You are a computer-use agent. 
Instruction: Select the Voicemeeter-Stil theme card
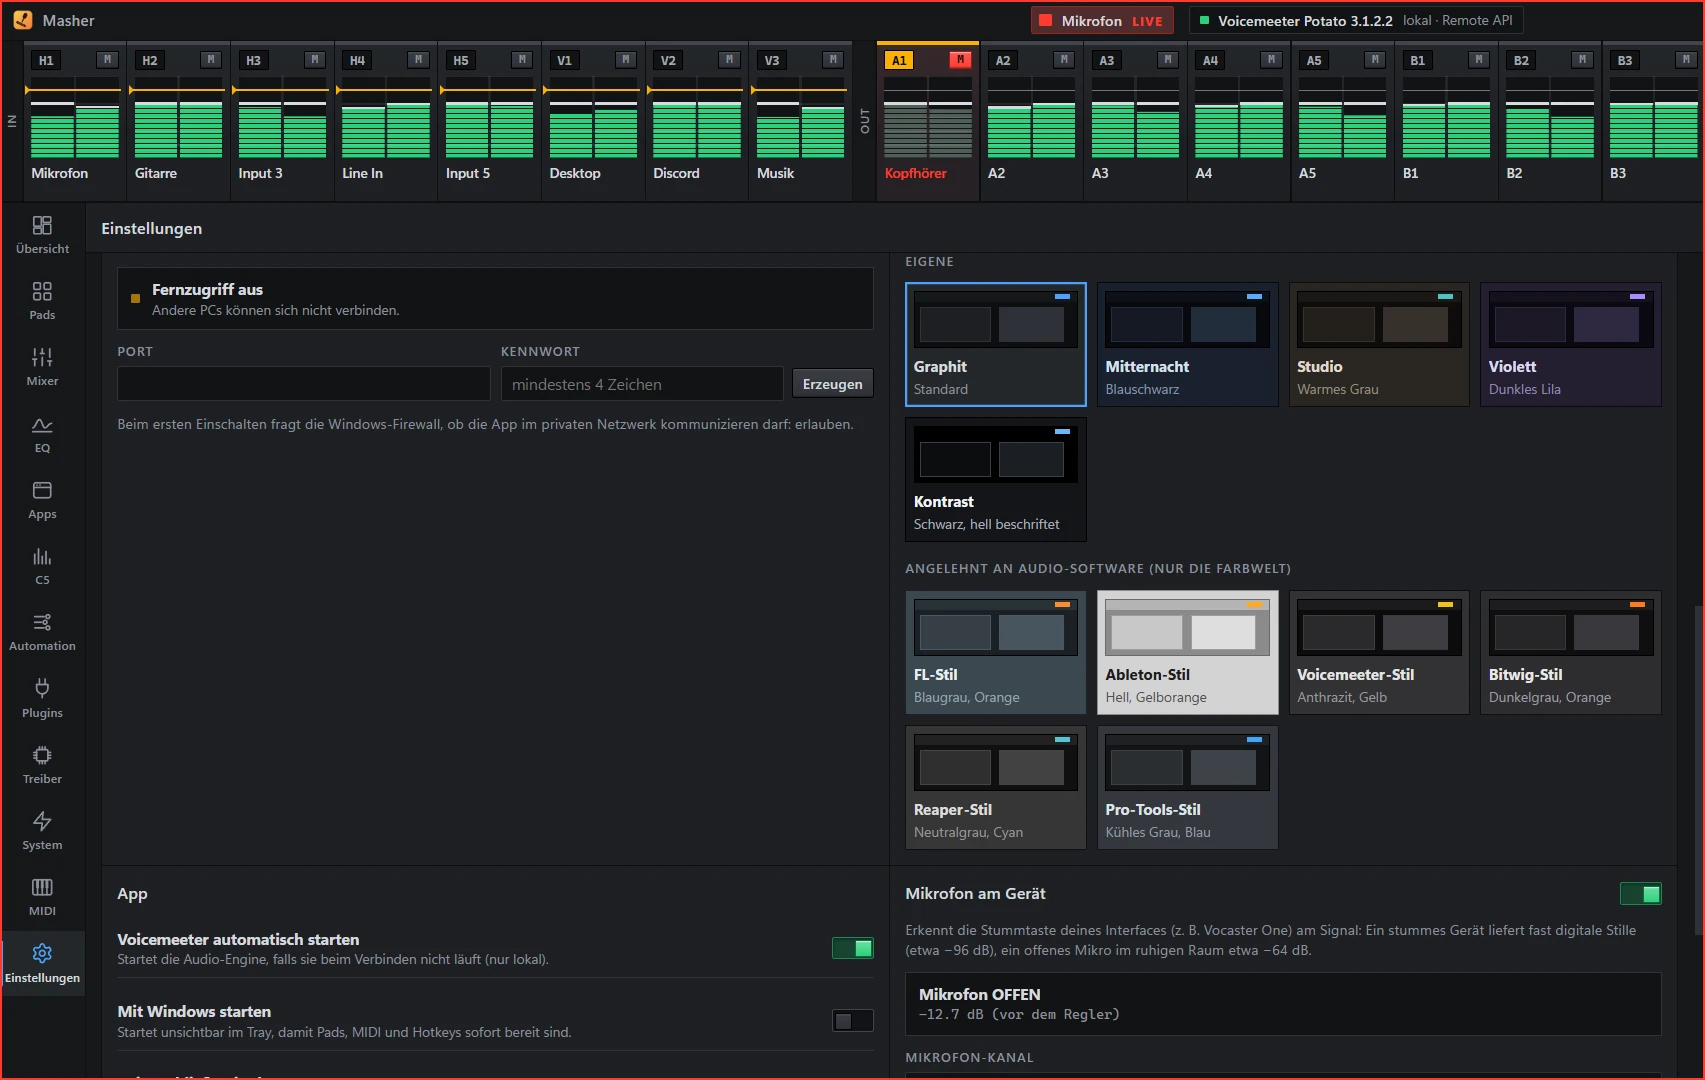tap(1379, 652)
